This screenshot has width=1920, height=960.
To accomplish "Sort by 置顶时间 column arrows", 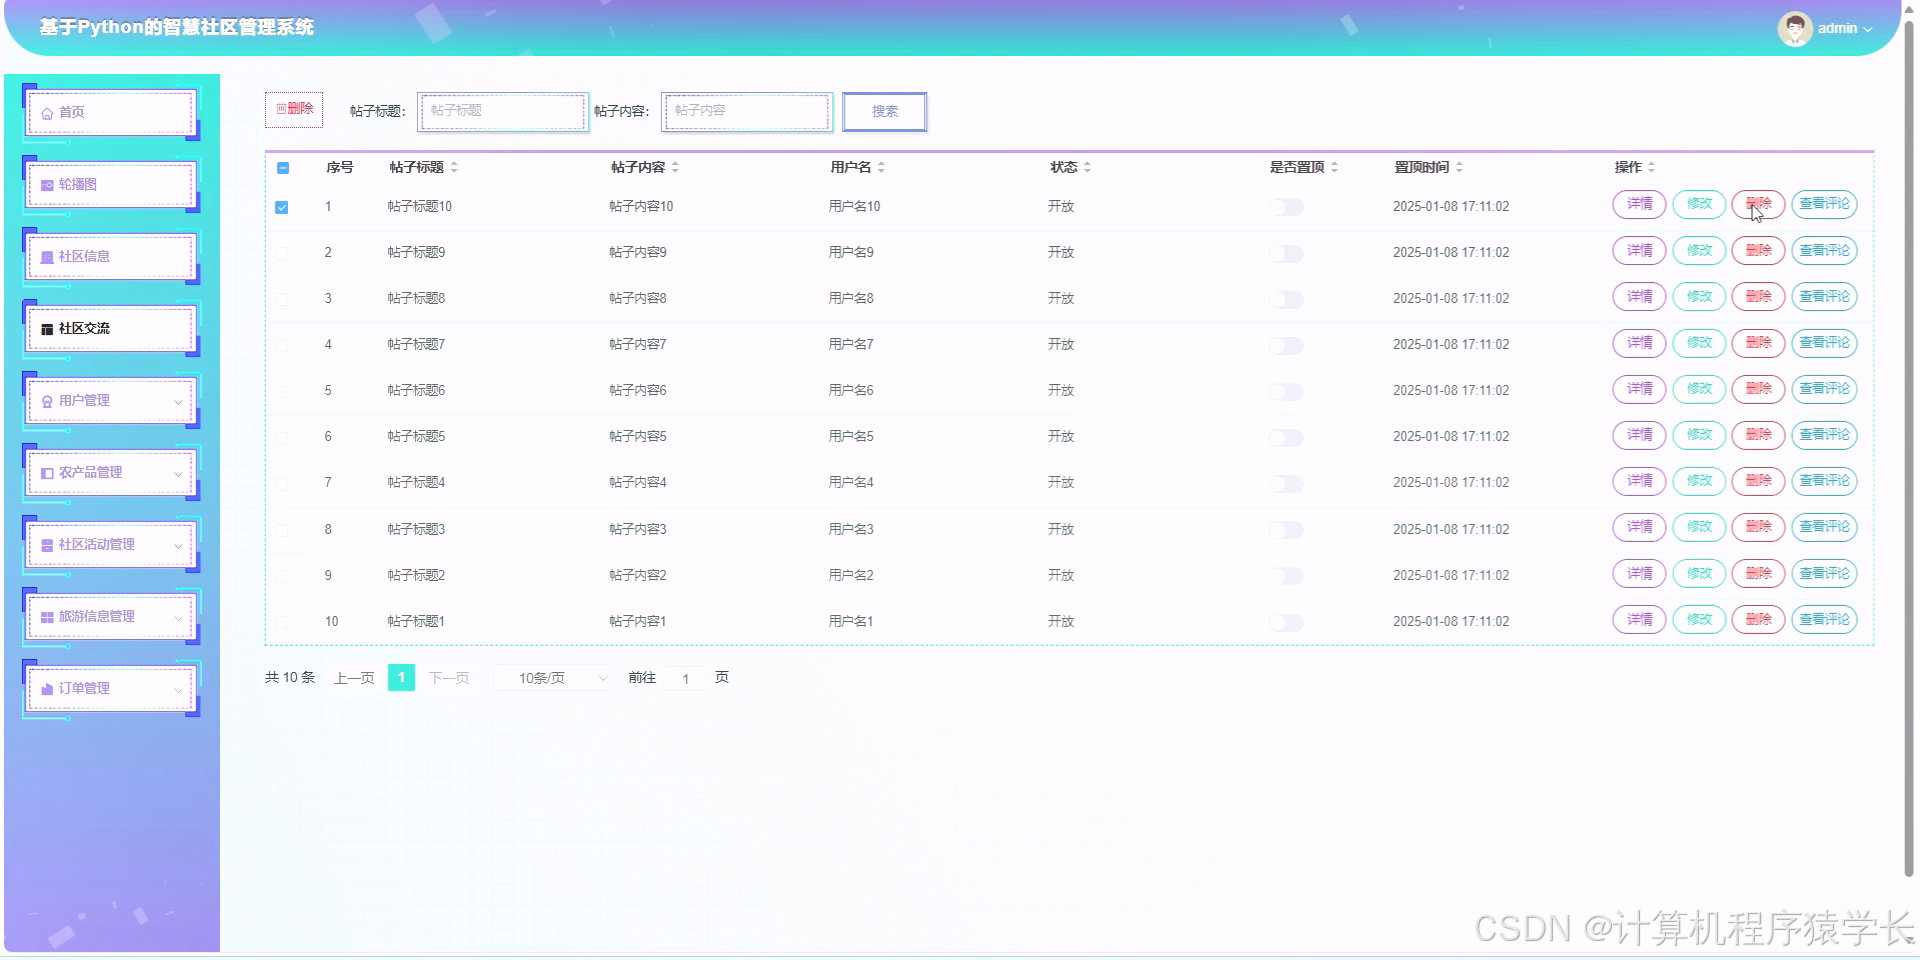I will coord(1459,167).
